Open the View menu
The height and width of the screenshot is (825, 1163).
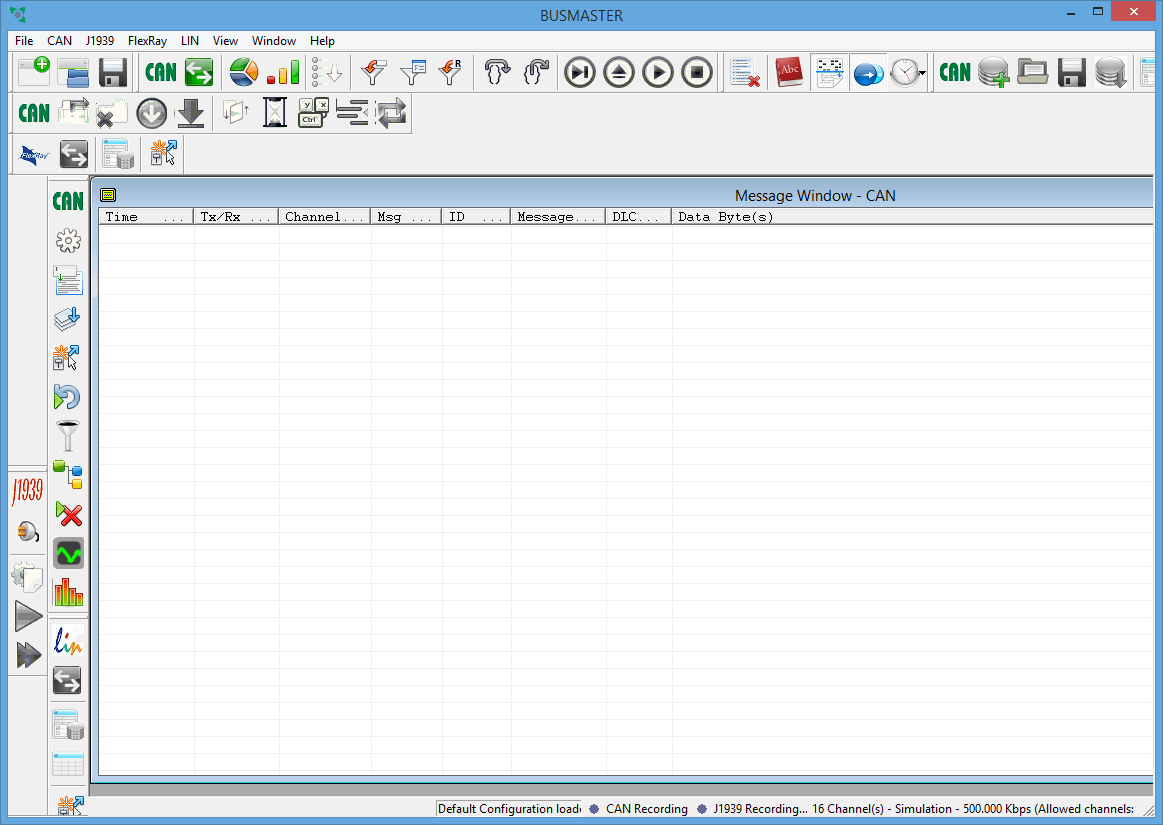click(225, 41)
